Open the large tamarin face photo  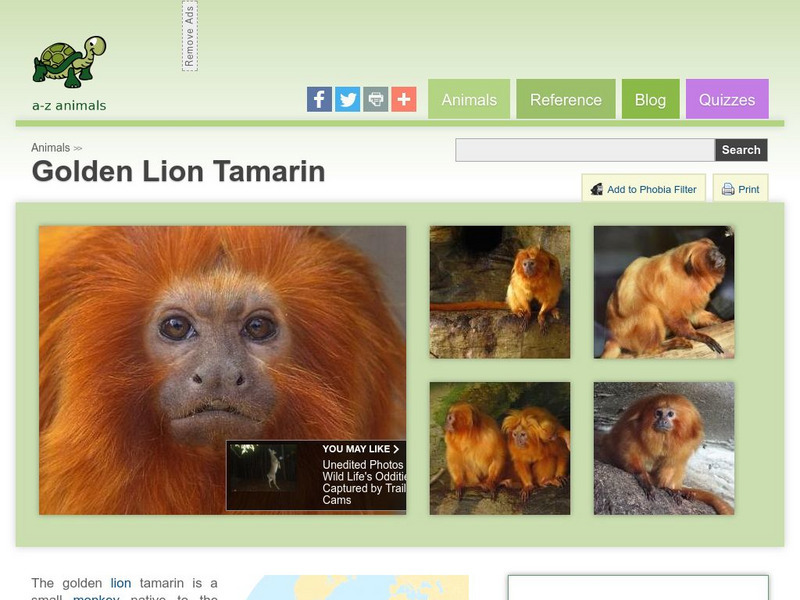pos(222,370)
